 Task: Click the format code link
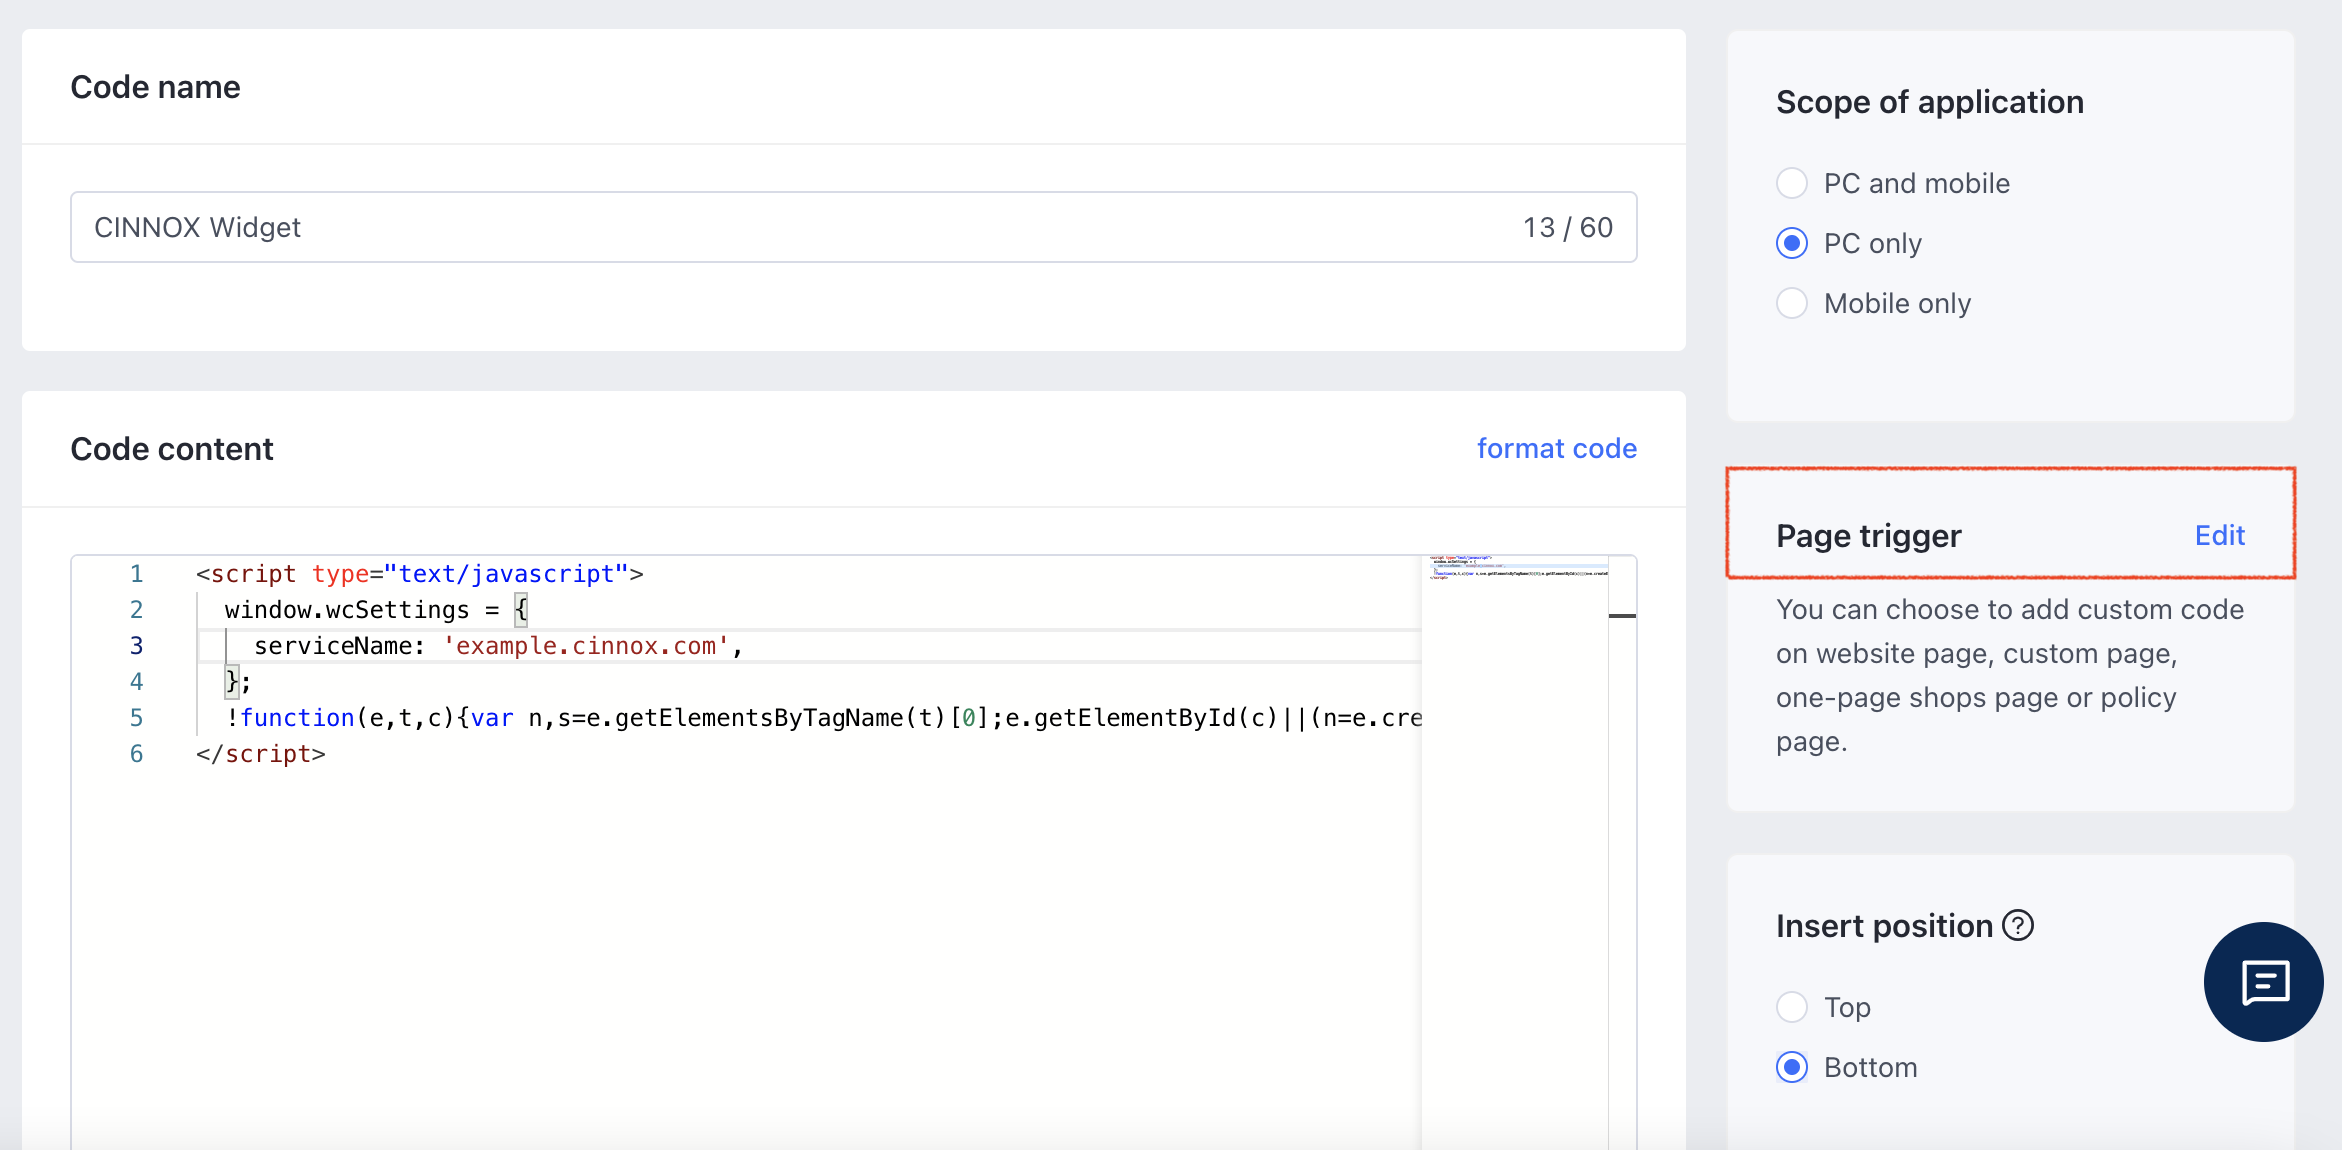1557,448
